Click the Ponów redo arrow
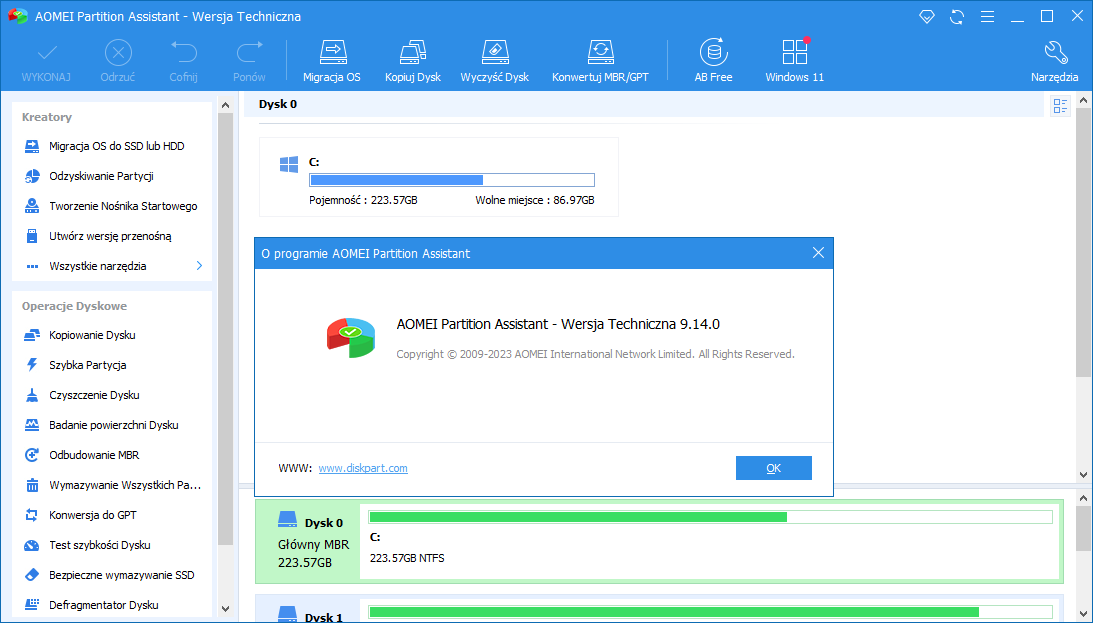The height and width of the screenshot is (623, 1093). click(x=249, y=53)
